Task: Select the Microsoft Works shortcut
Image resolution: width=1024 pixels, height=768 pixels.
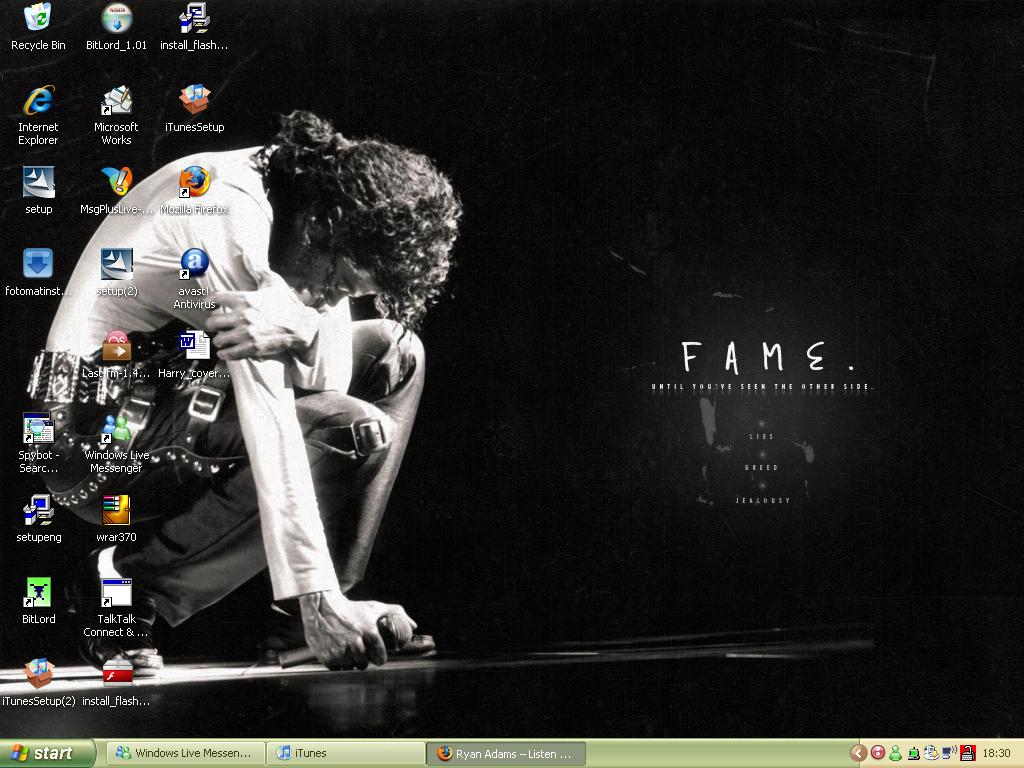Action: click(x=116, y=102)
